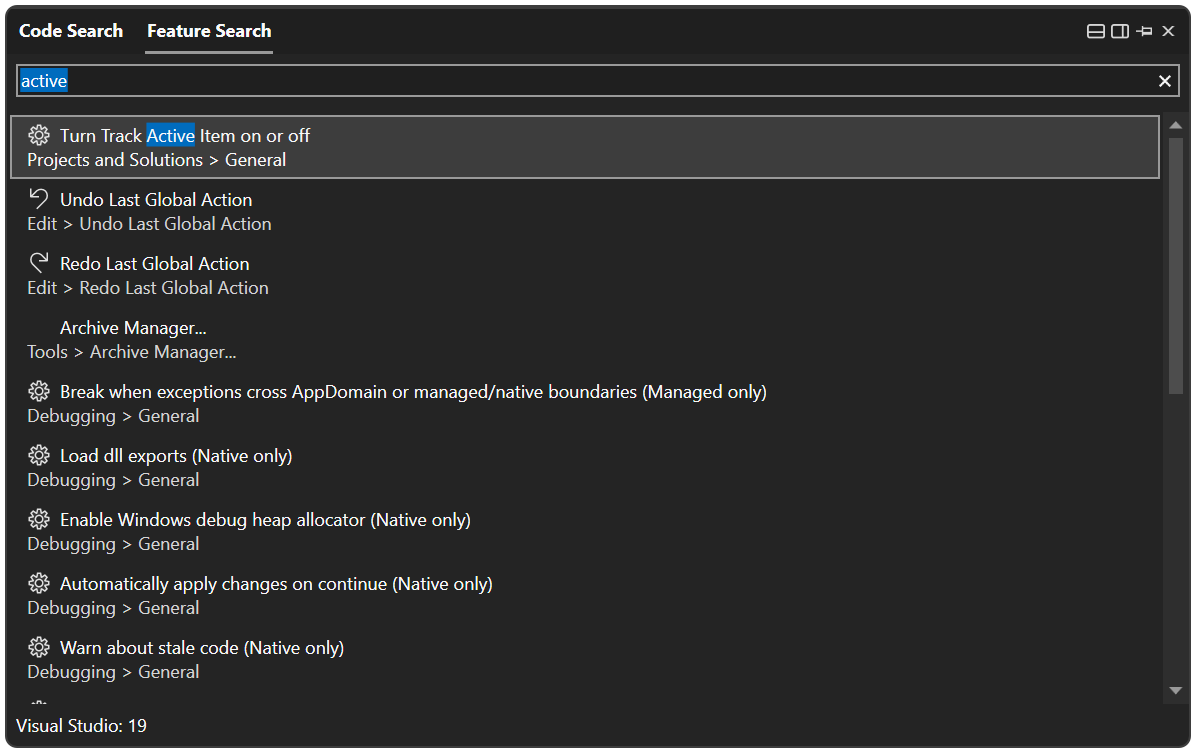Toggle vertical split layout for search results
The width and height of the screenshot is (1192, 751).
pyautogui.click(x=1119, y=30)
